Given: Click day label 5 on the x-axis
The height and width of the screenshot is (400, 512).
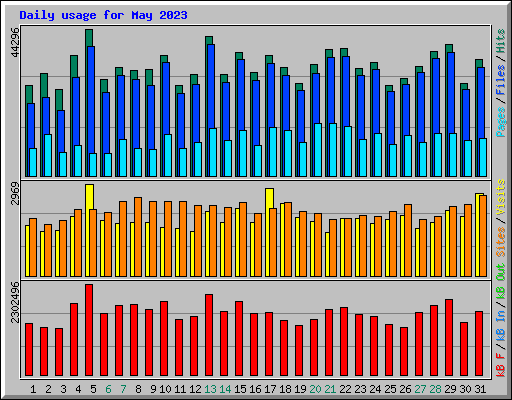Looking at the screenshot, I should (x=93, y=389).
